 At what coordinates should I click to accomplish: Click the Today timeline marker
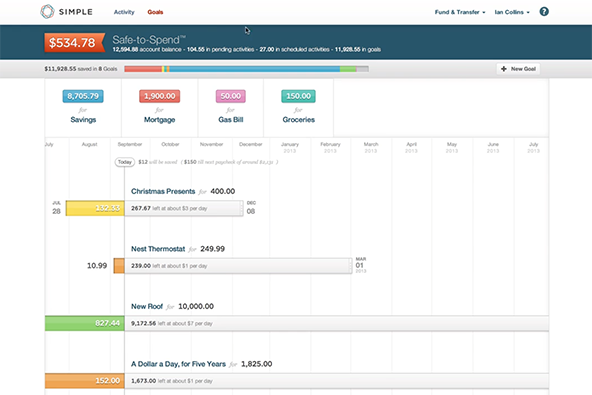(125, 162)
